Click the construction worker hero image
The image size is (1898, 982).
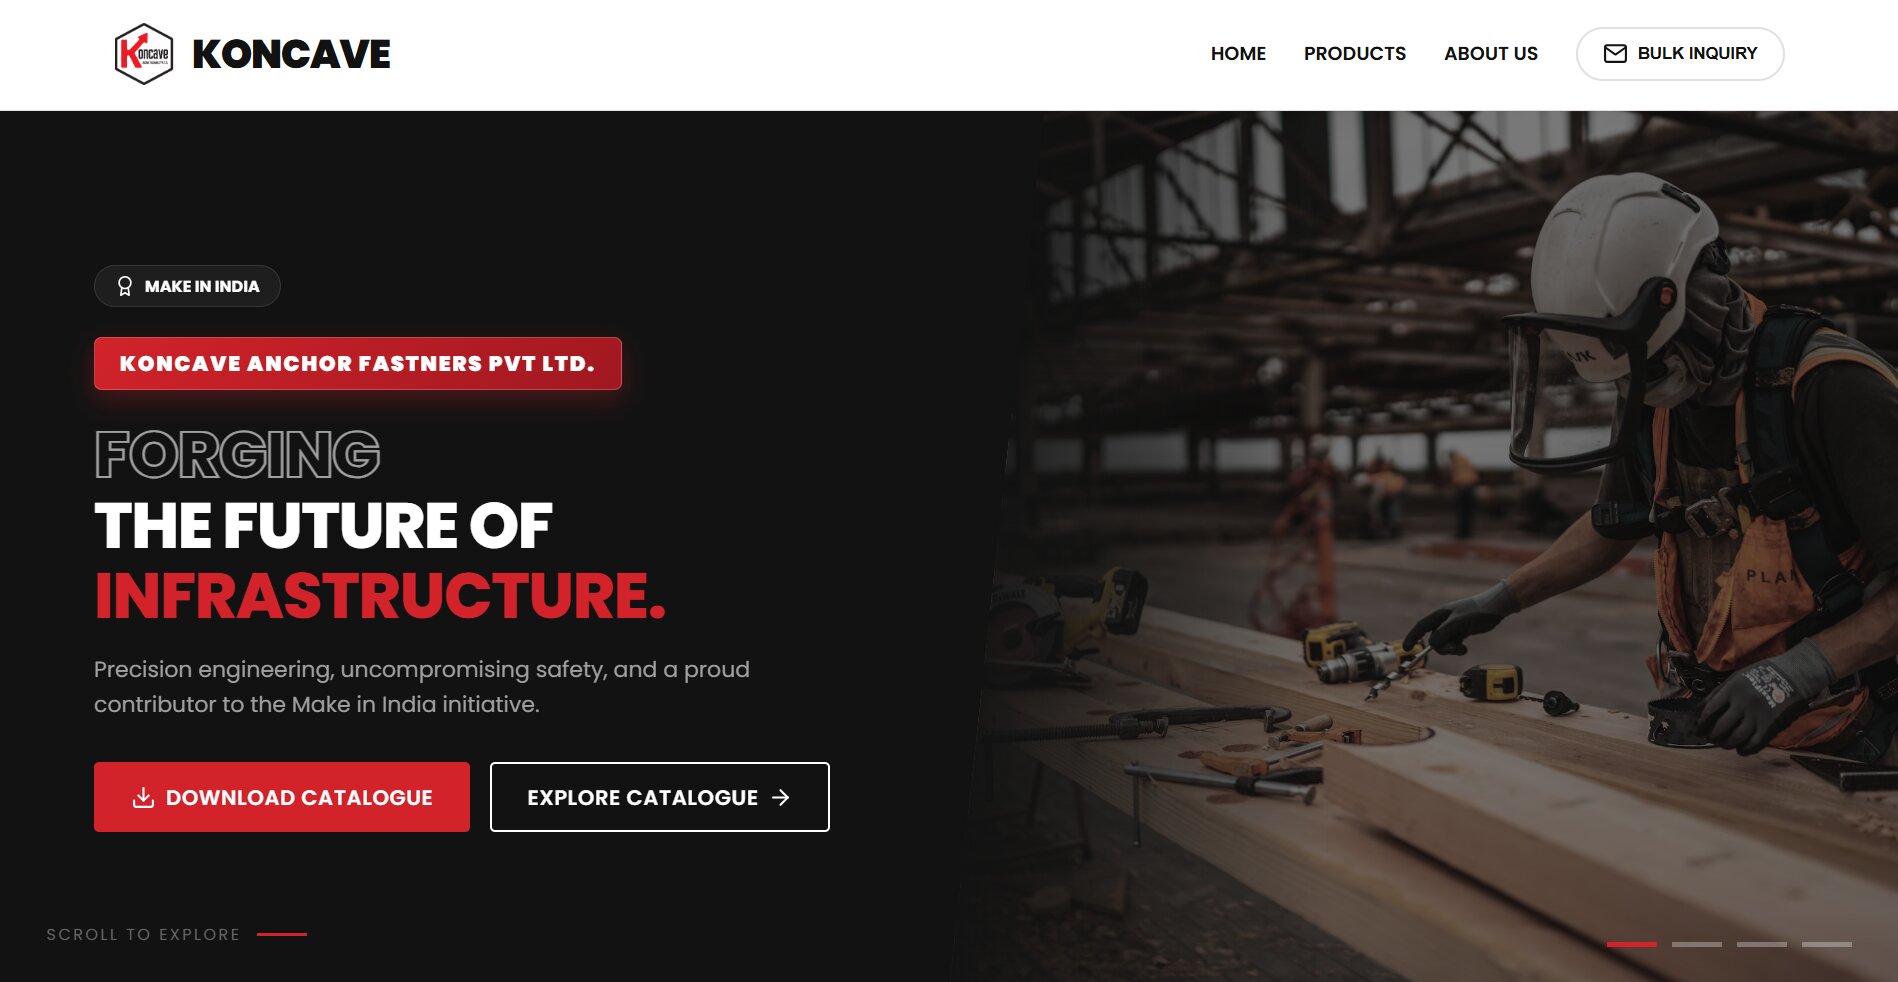click(1430, 546)
